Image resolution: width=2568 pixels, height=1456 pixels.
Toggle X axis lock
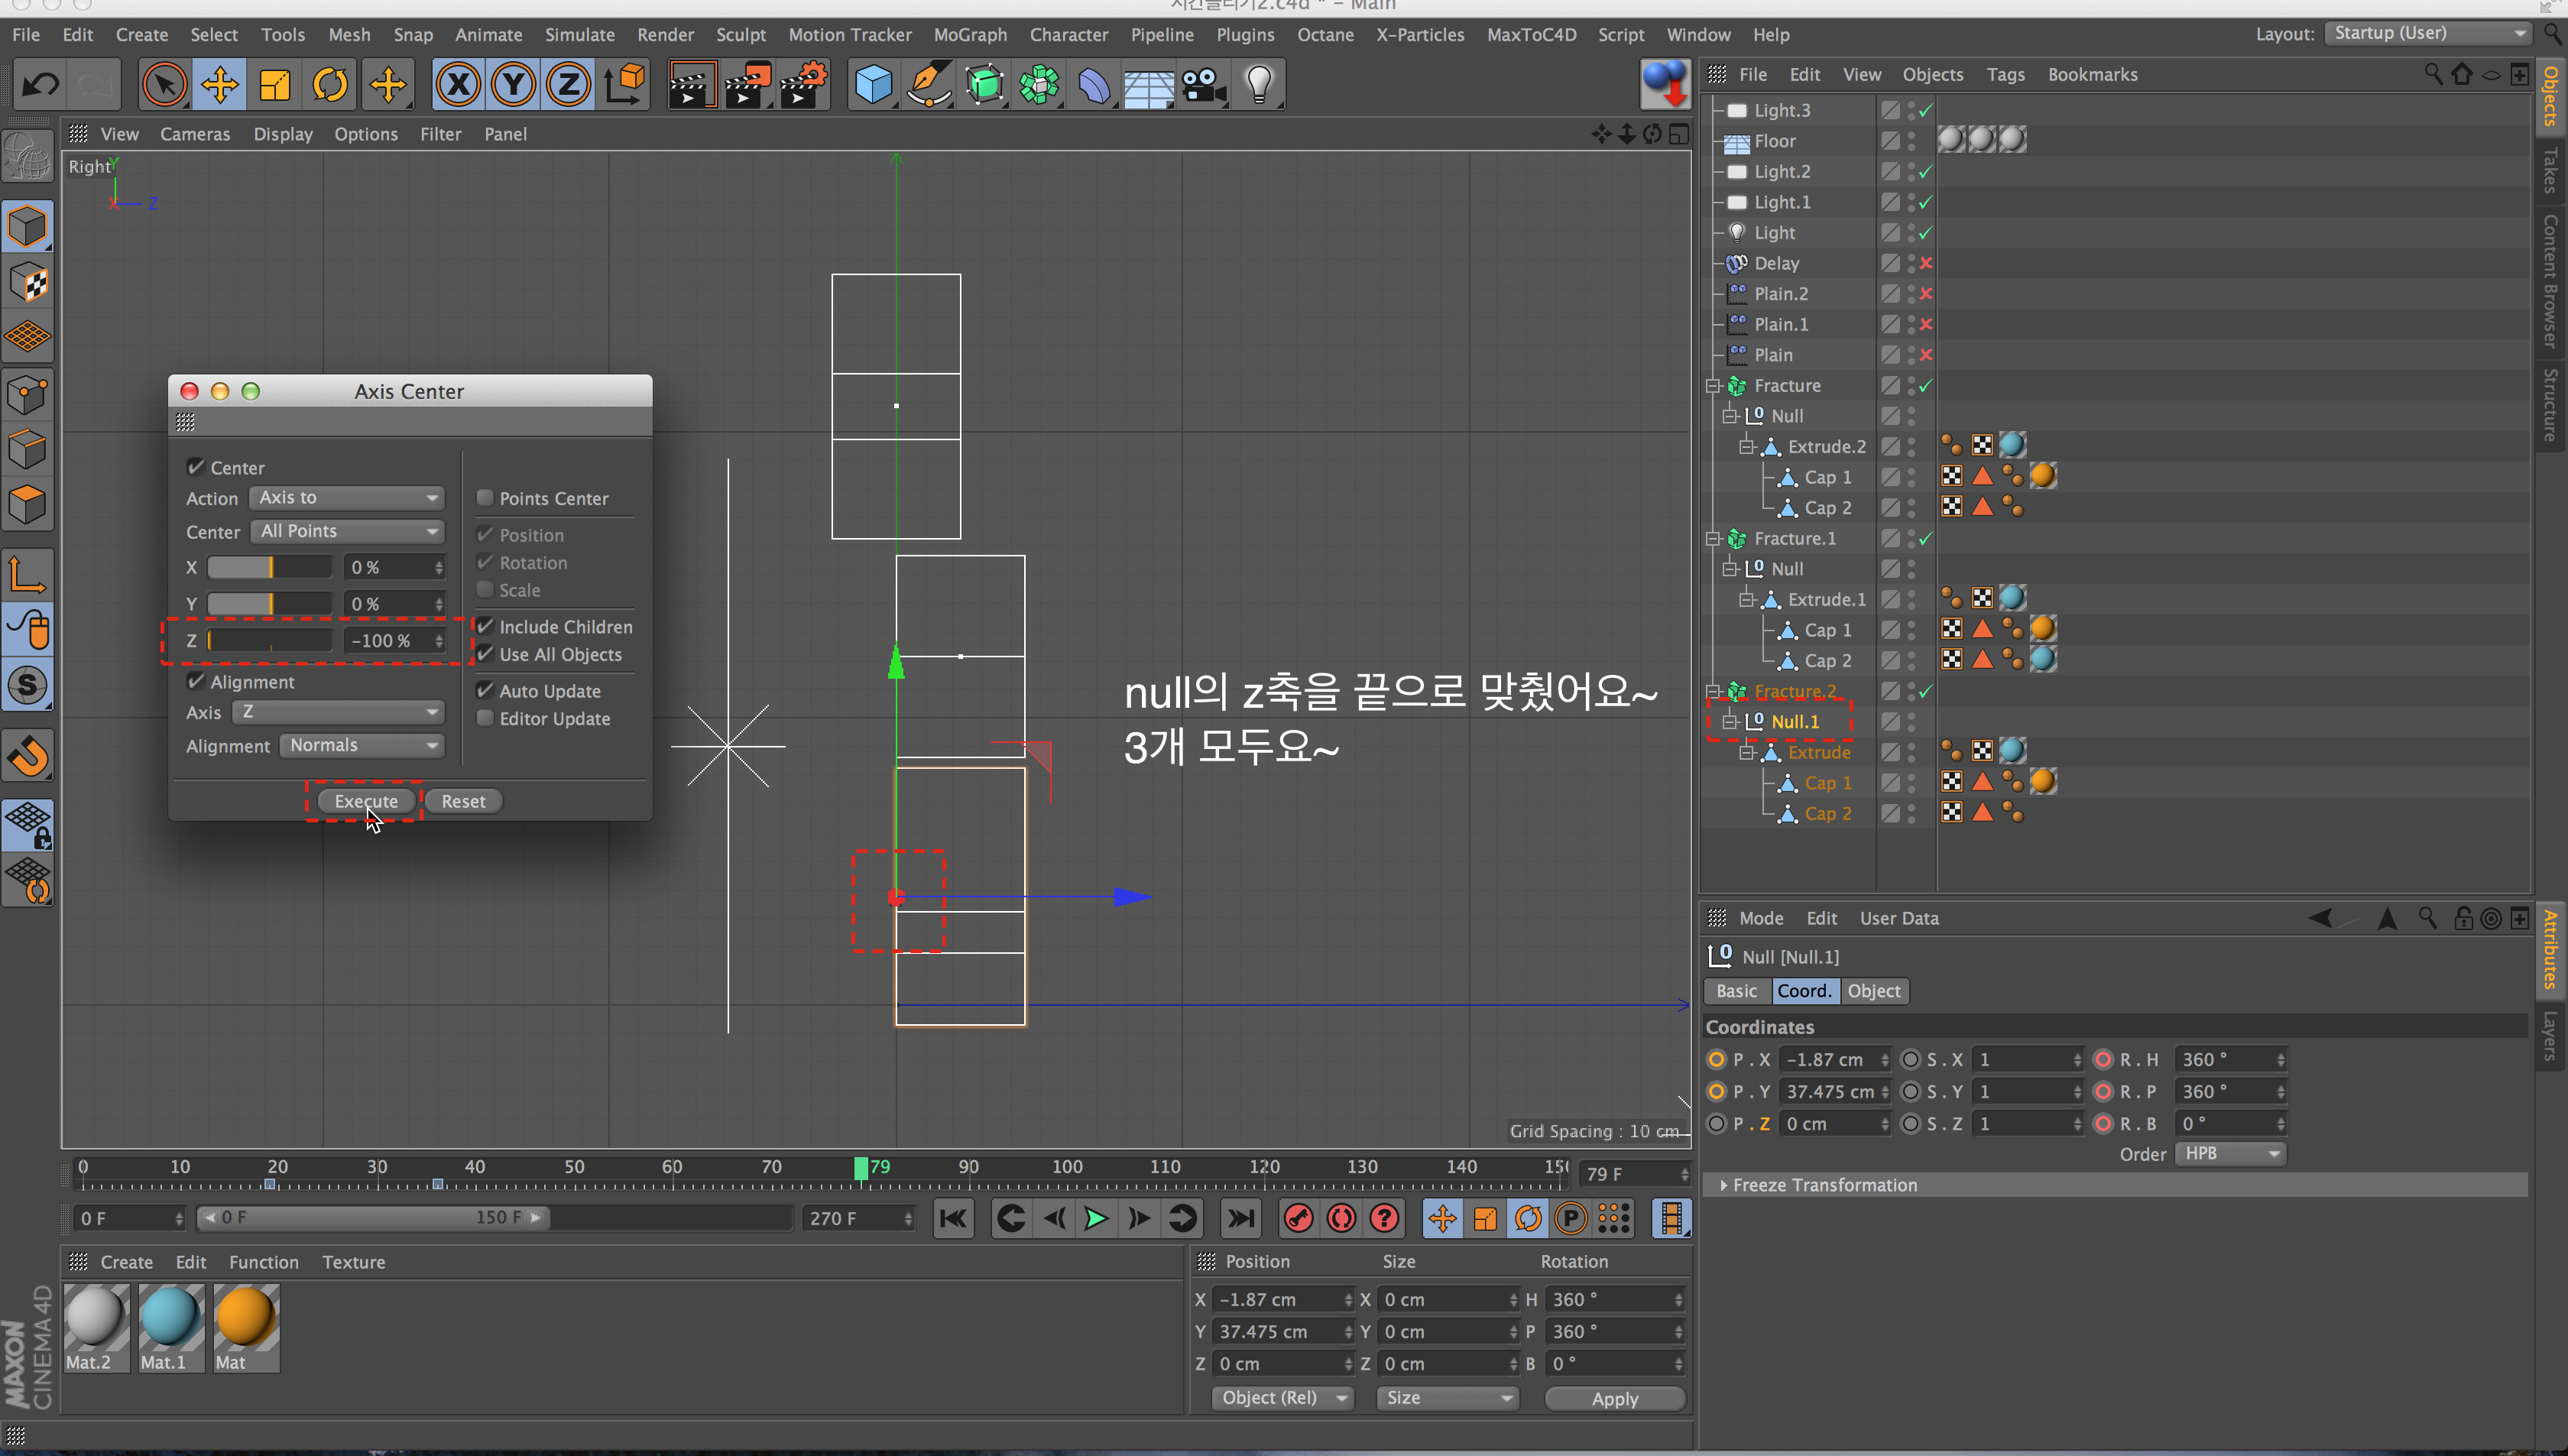(x=458, y=85)
